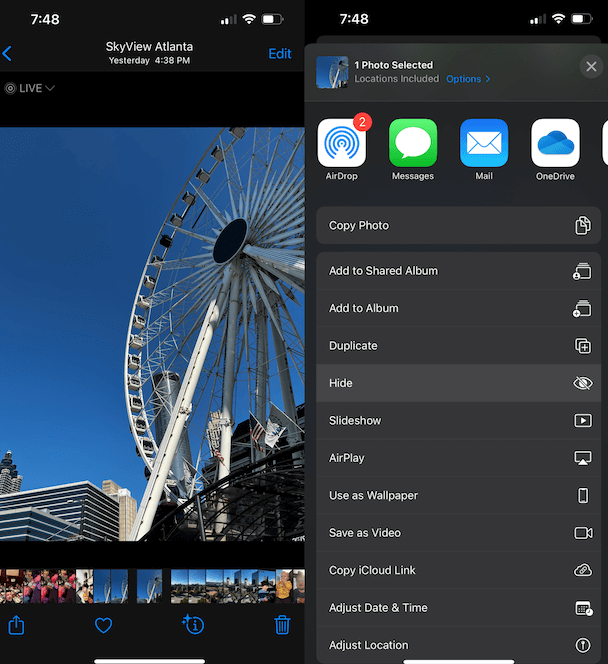Click the copy documents icon
Image resolution: width=608 pixels, height=664 pixels.
(583, 225)
